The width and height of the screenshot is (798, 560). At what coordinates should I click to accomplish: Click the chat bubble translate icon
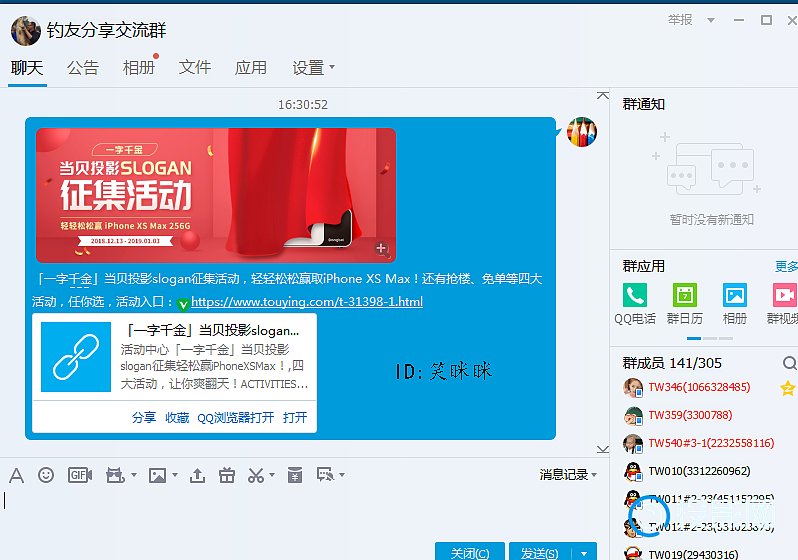pos(326,475)
